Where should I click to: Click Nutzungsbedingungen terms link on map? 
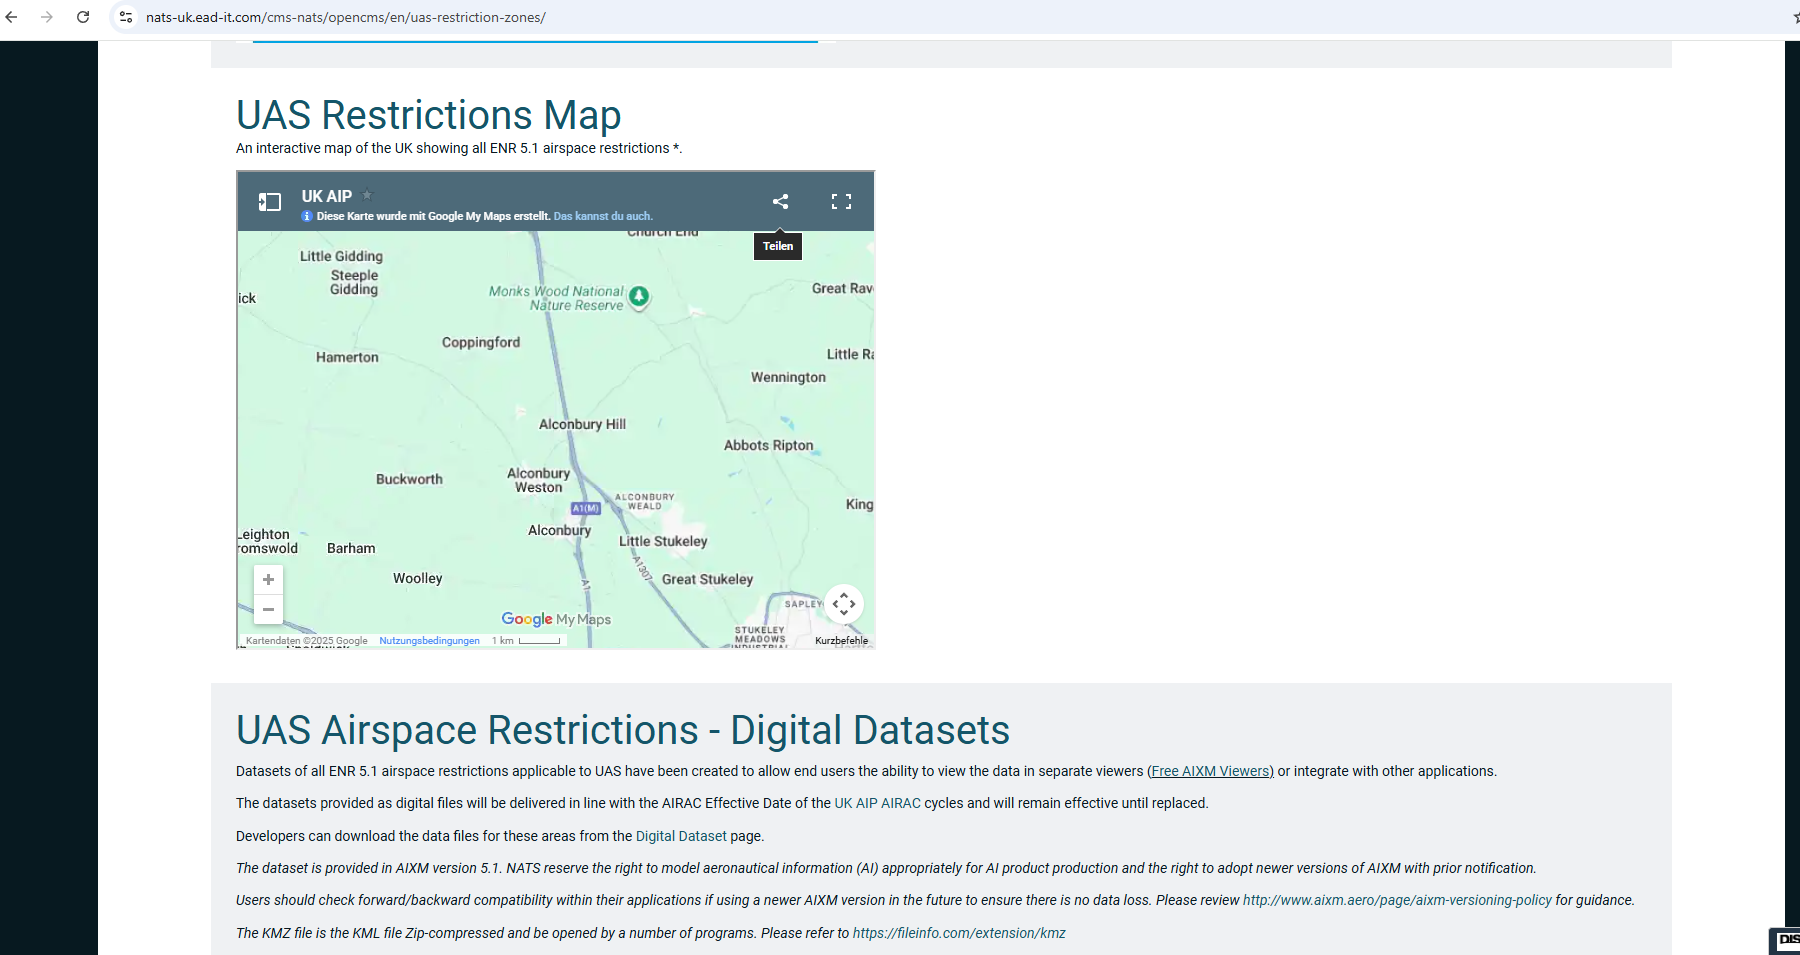pos(429,641)
